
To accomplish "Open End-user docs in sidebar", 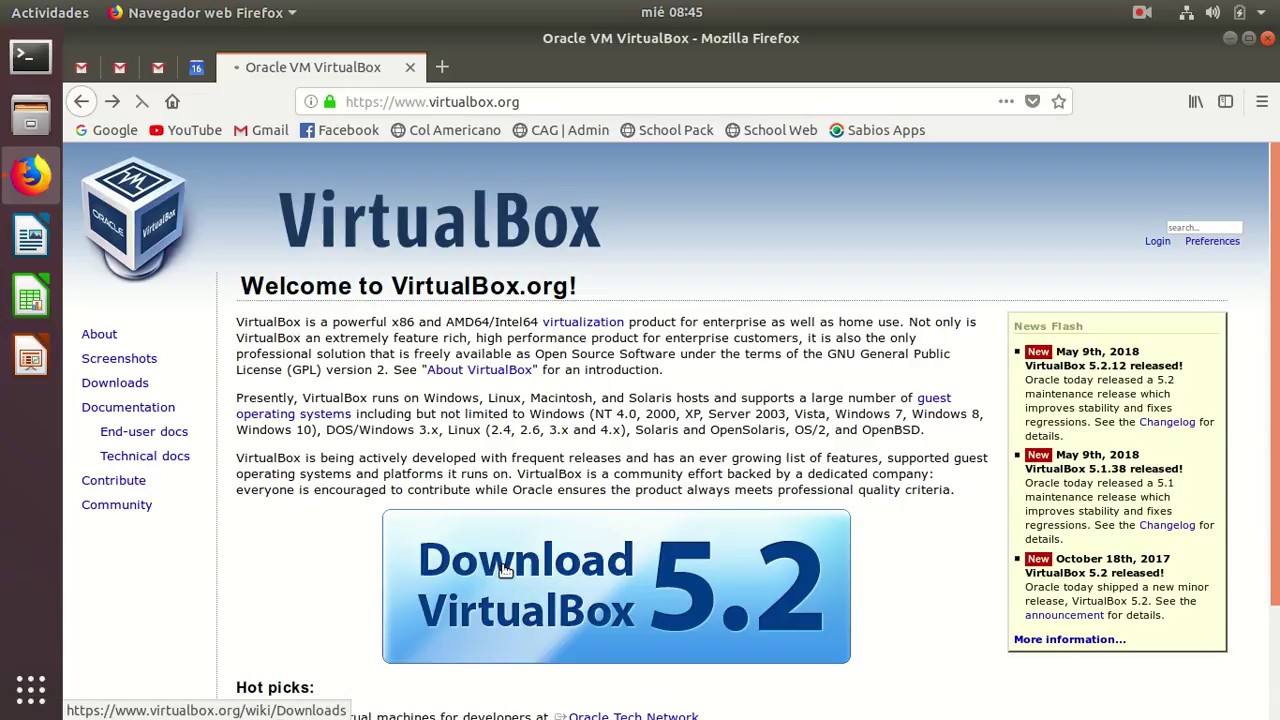I will [144, 432].
